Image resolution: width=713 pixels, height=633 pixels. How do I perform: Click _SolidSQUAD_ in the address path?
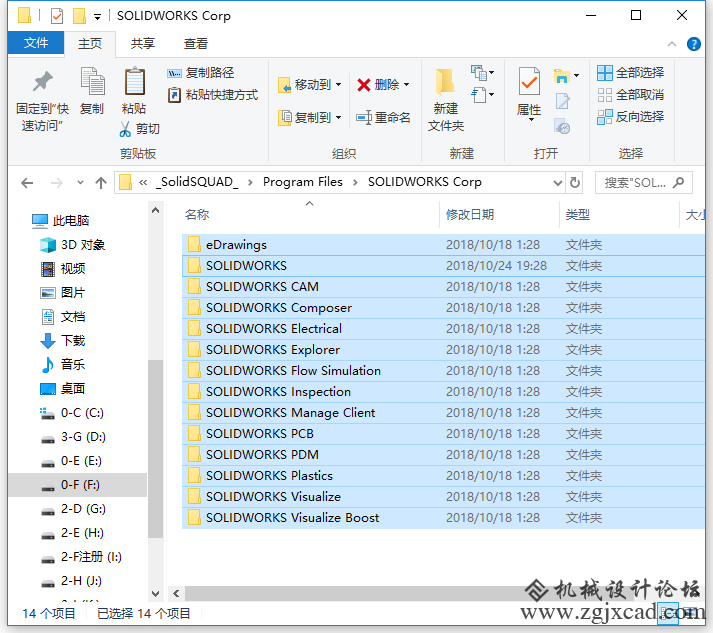pyautogui.click(x=197, y=182)
